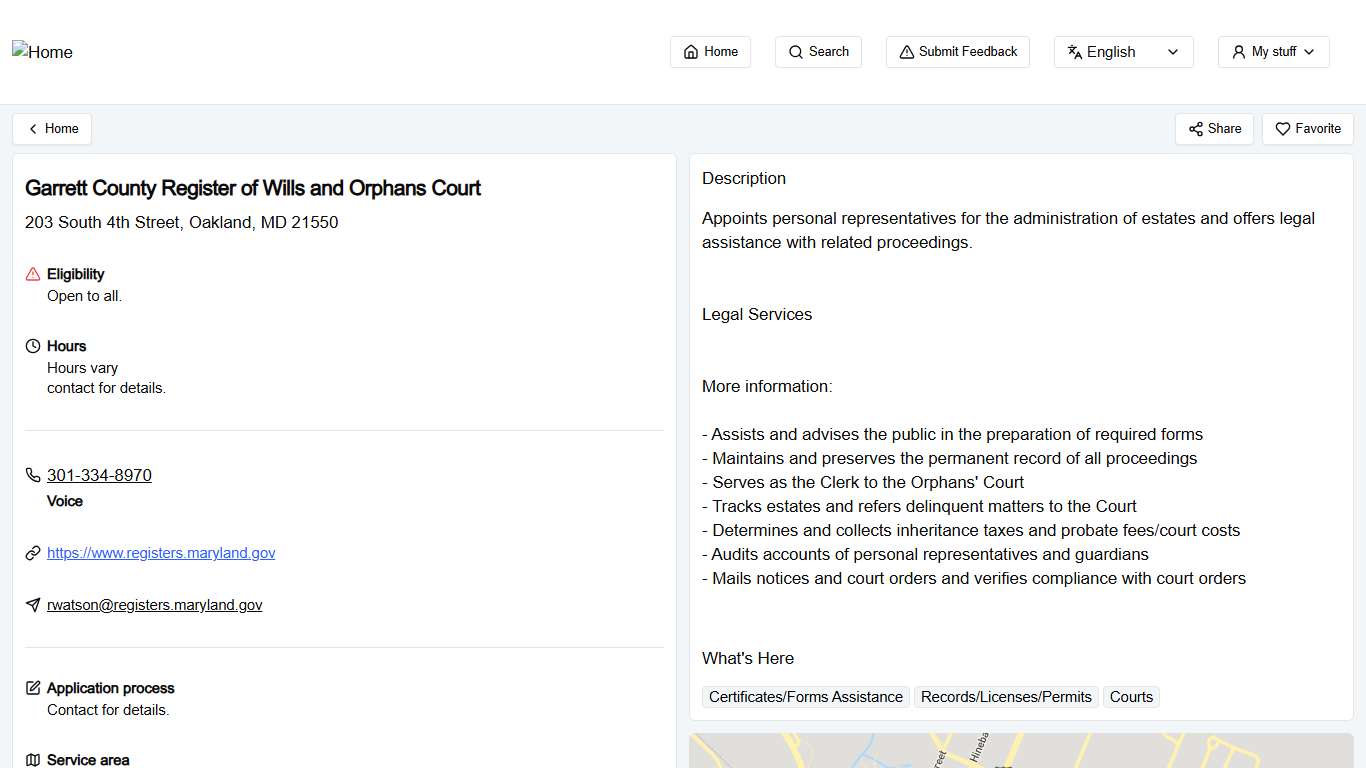This screenshot has width=1366, height=768.
Task: Click the send icon beside the email address
Action: coord(33,604)
